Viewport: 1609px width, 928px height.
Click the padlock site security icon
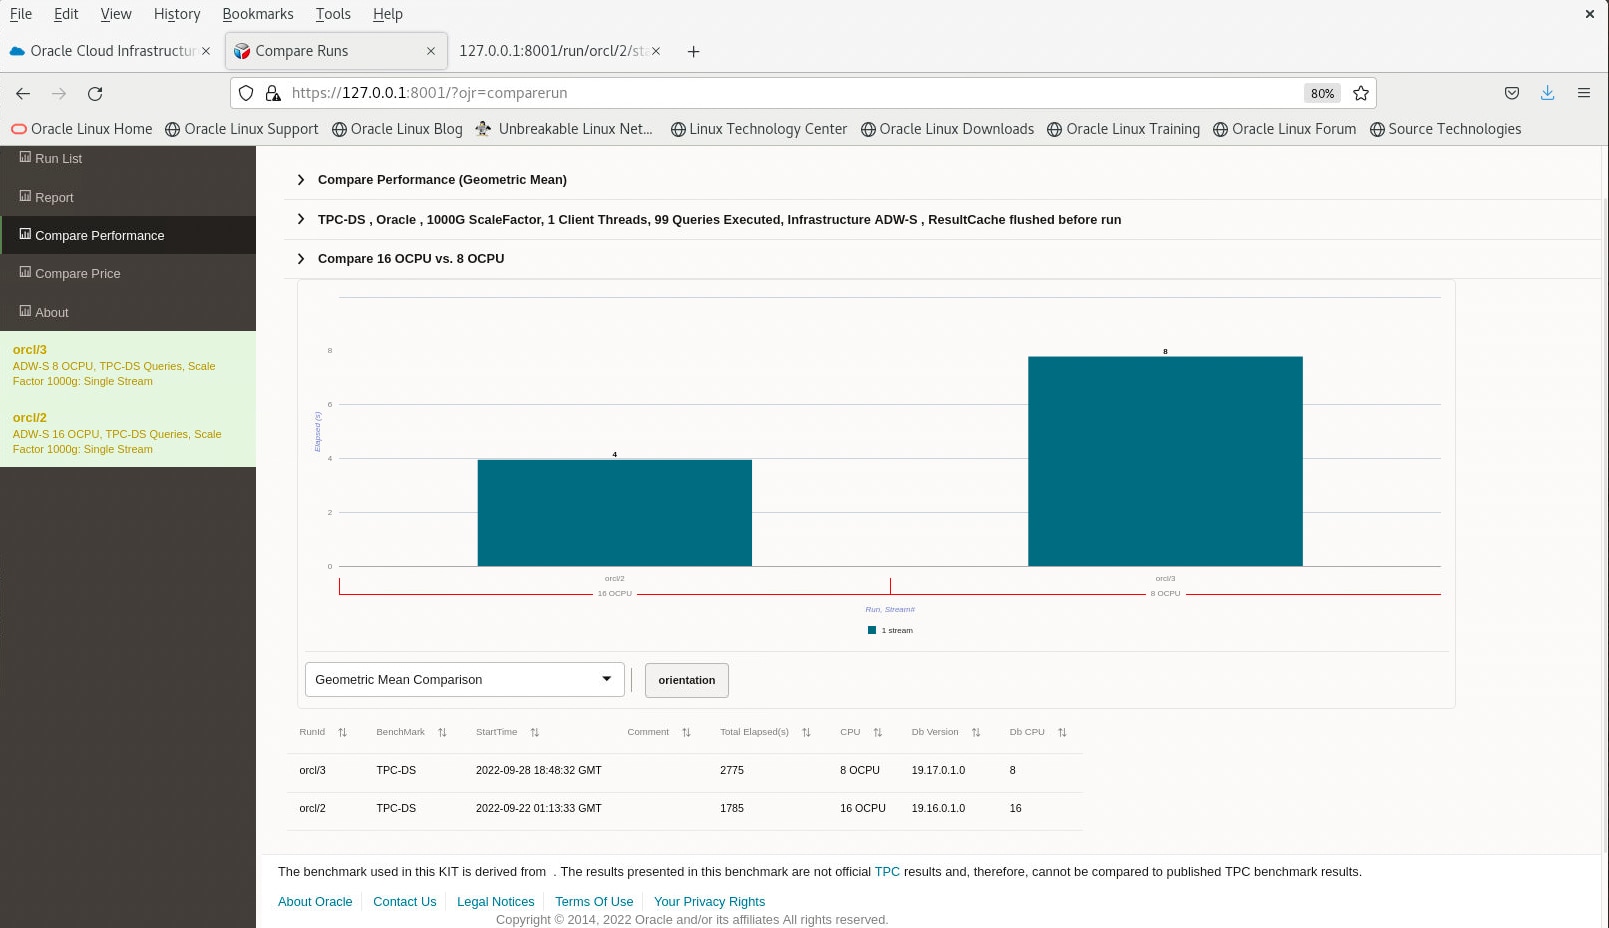(272, 93)
